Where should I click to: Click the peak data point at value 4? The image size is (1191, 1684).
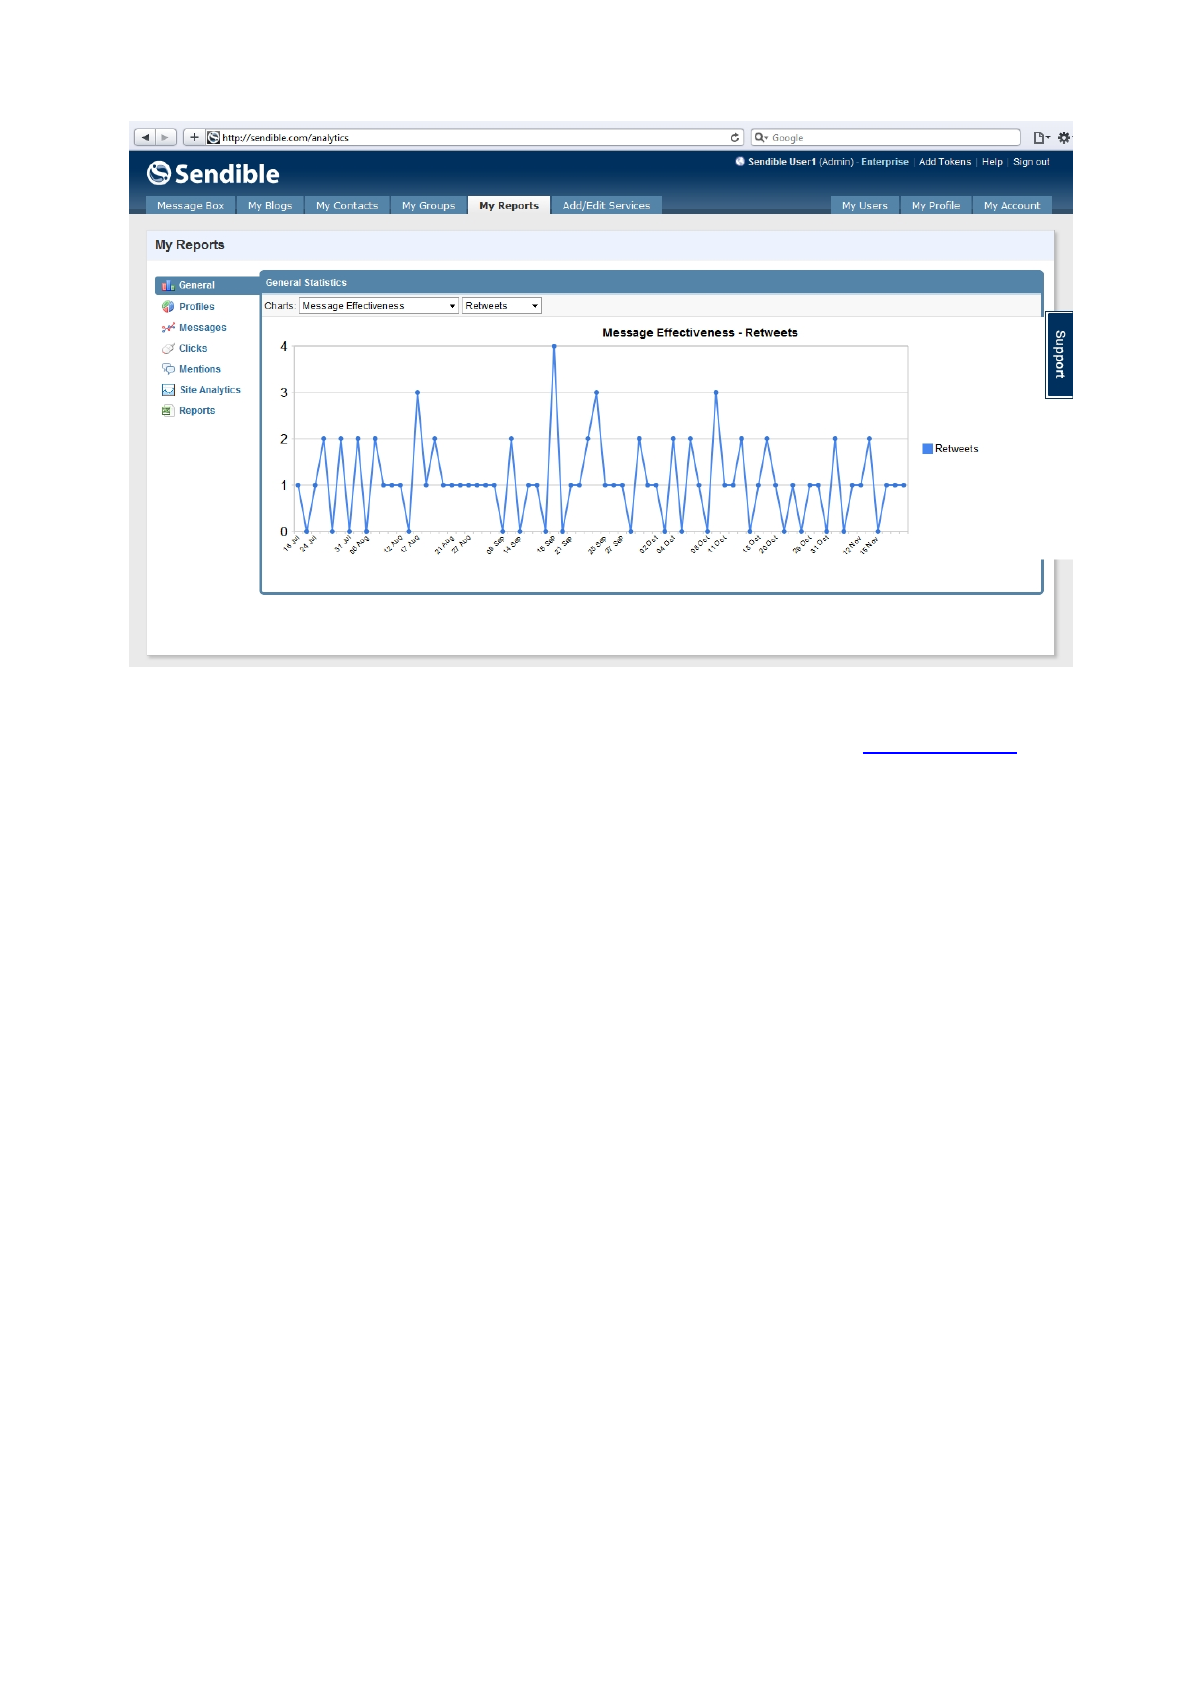pyautogui.click(x=554, y=347)
